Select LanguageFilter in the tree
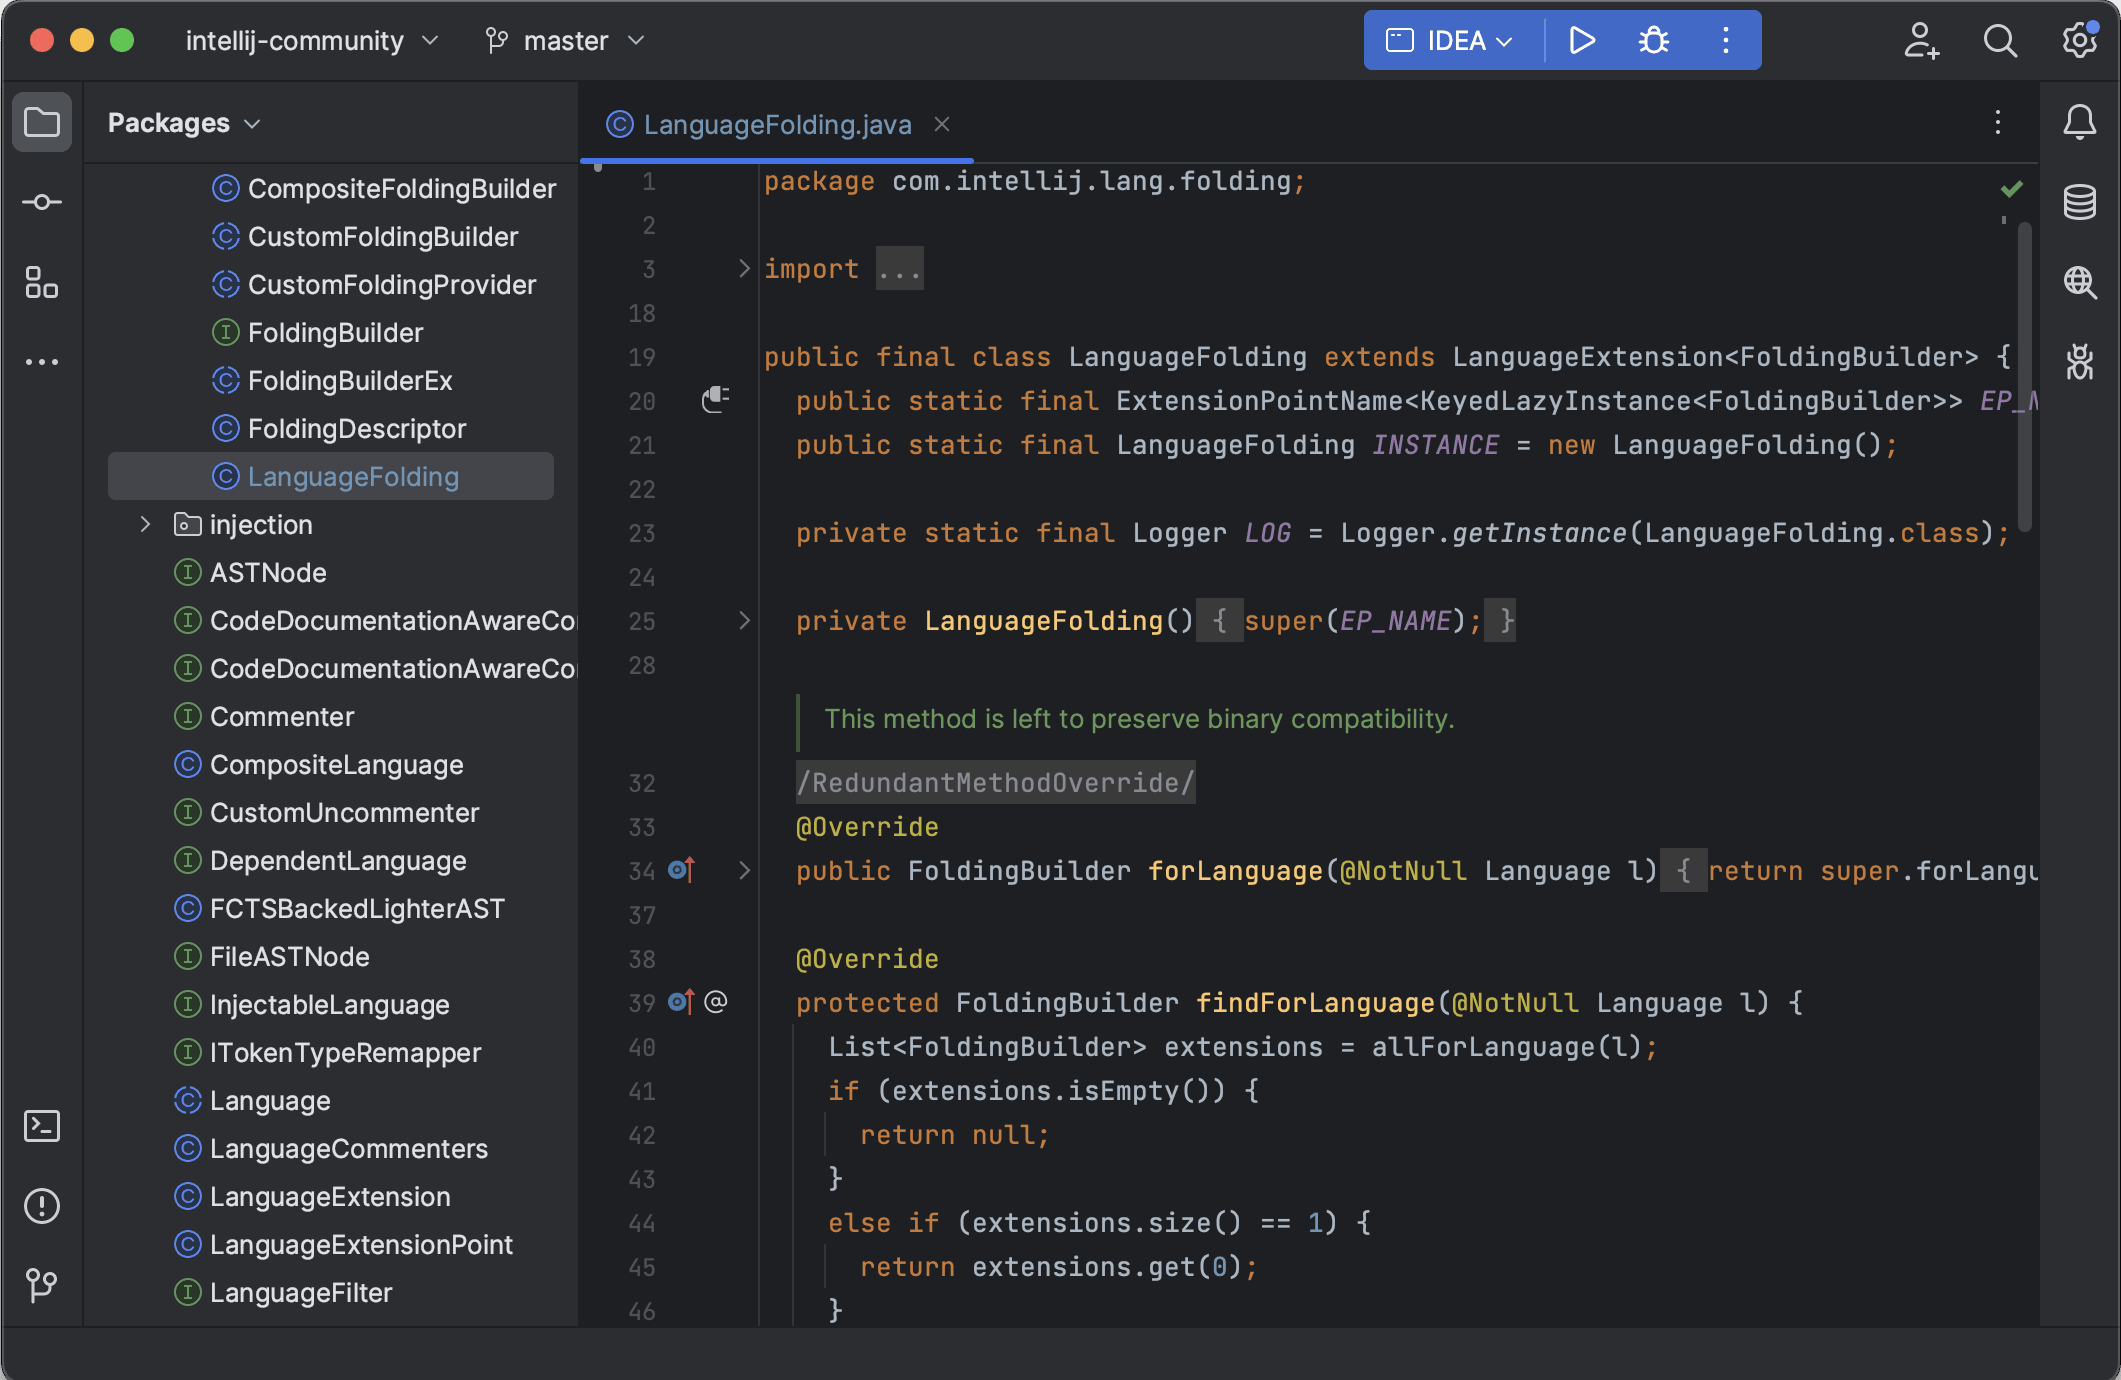Viewport: 2121px width, 1380px height. [301, 1292]
